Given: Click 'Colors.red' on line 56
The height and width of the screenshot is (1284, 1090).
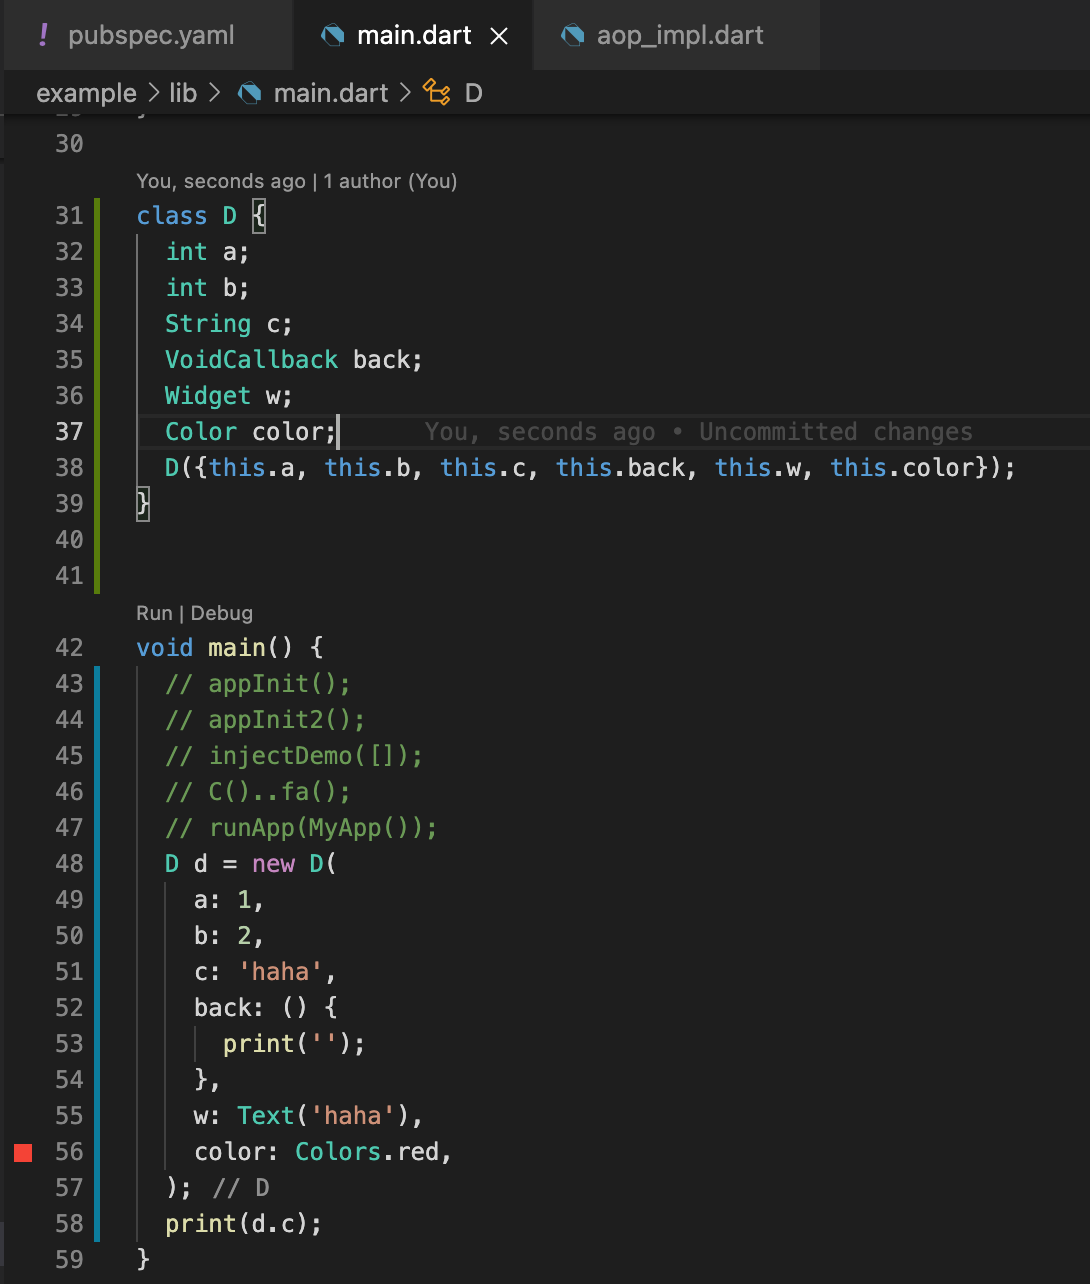Looking at the screenshot, I should [367, 1152].
